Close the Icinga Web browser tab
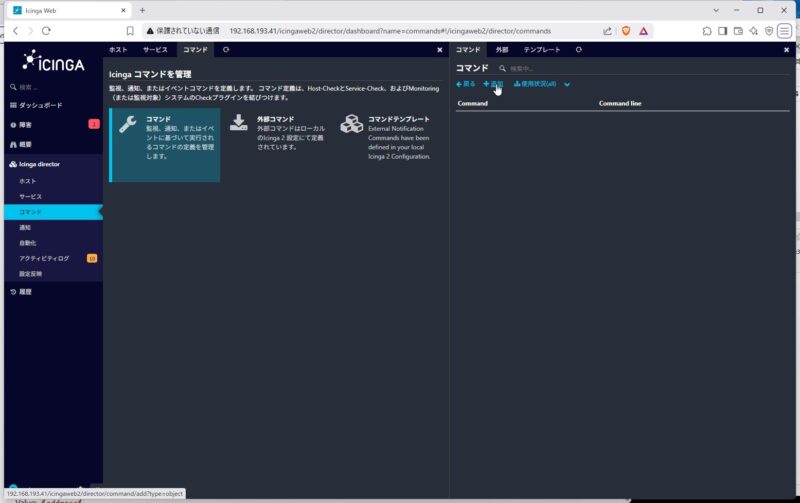Screen dimensions: 800x503 [x=123, y=10]
